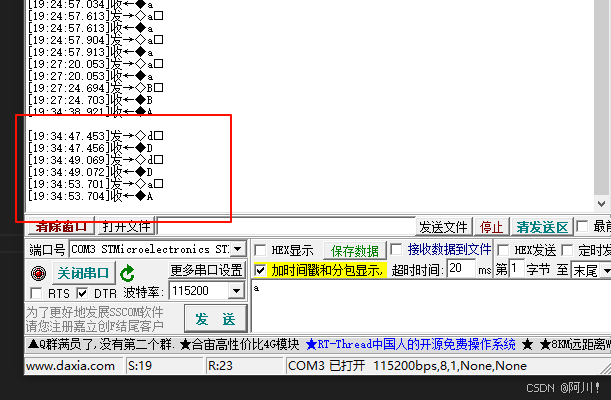
Task: Click the 超时时间 input field showing 20
Action: click(x=461, y=269)
